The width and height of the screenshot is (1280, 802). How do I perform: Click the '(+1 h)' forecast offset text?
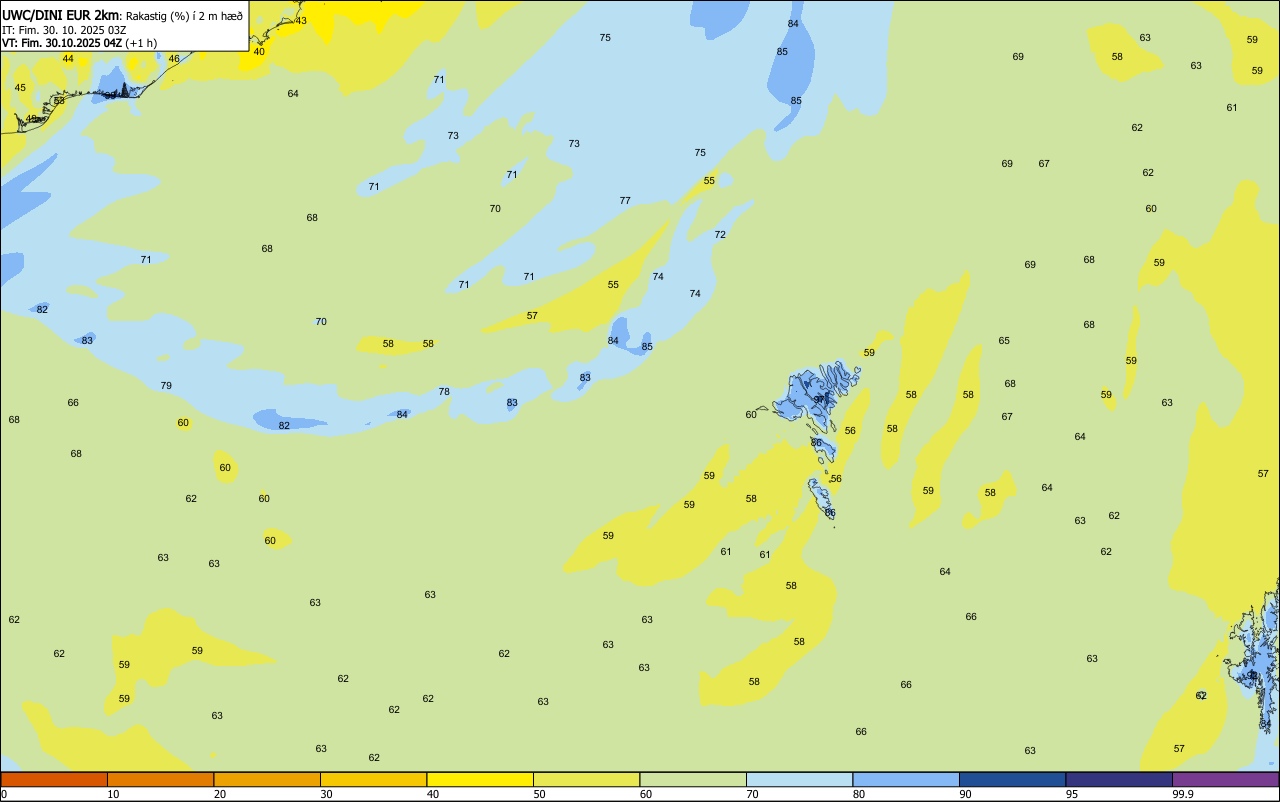141,43
